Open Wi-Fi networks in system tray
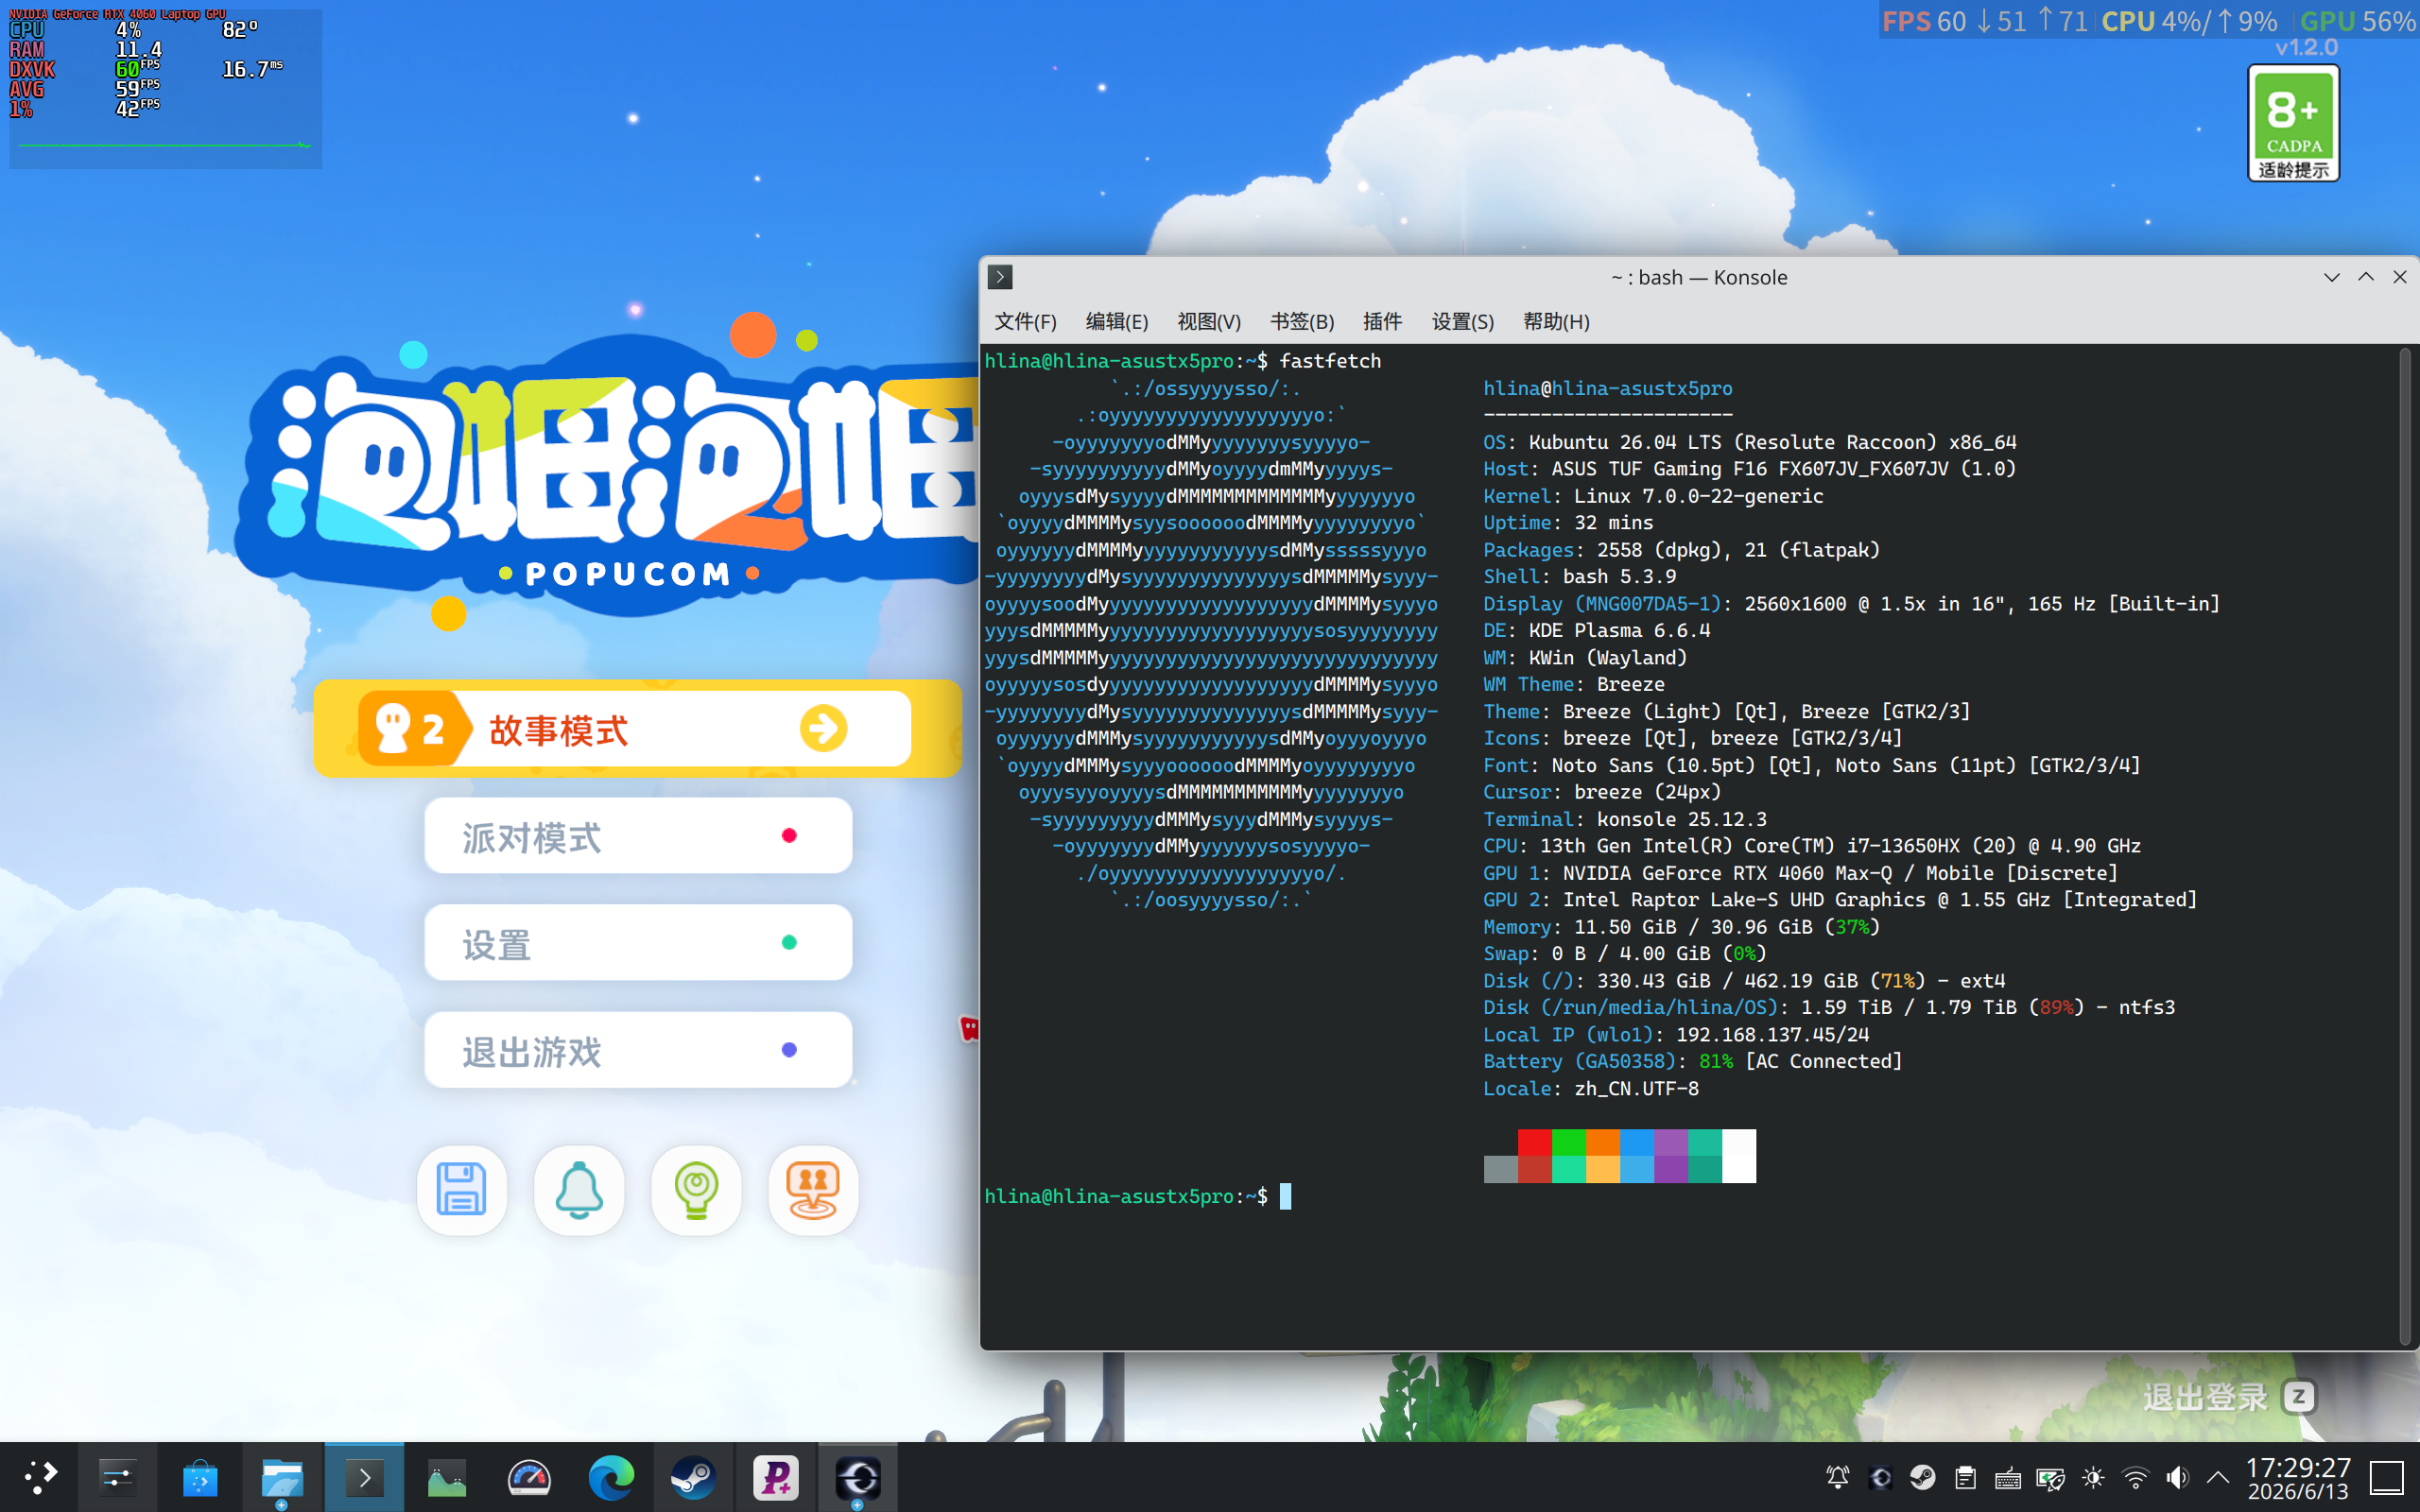Image resolution: width=2420 pixels, height=1512 pixels. point(2135,1477)
